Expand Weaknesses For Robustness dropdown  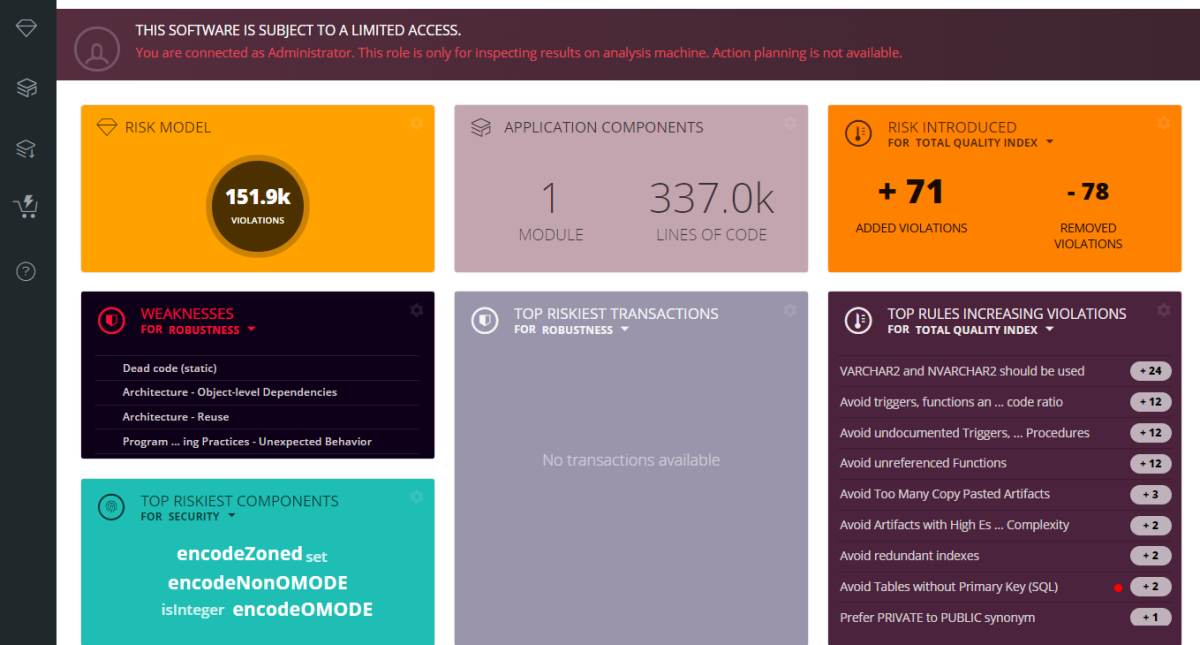(x=251, y=330)
